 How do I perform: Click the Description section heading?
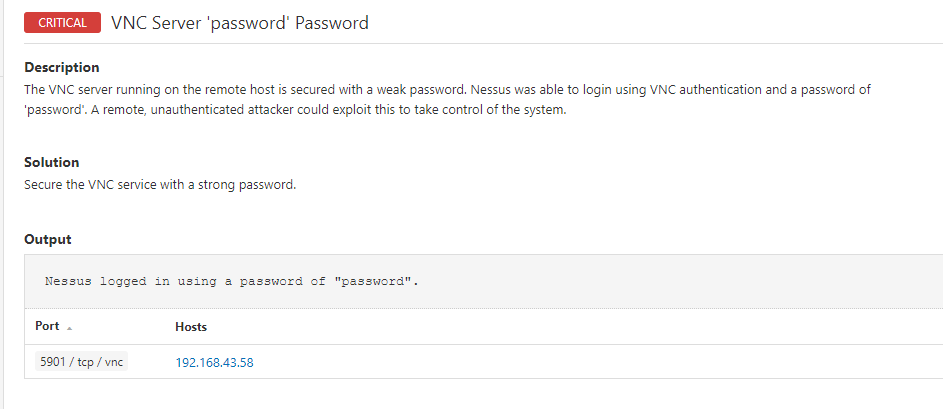(x=61, y=68)
